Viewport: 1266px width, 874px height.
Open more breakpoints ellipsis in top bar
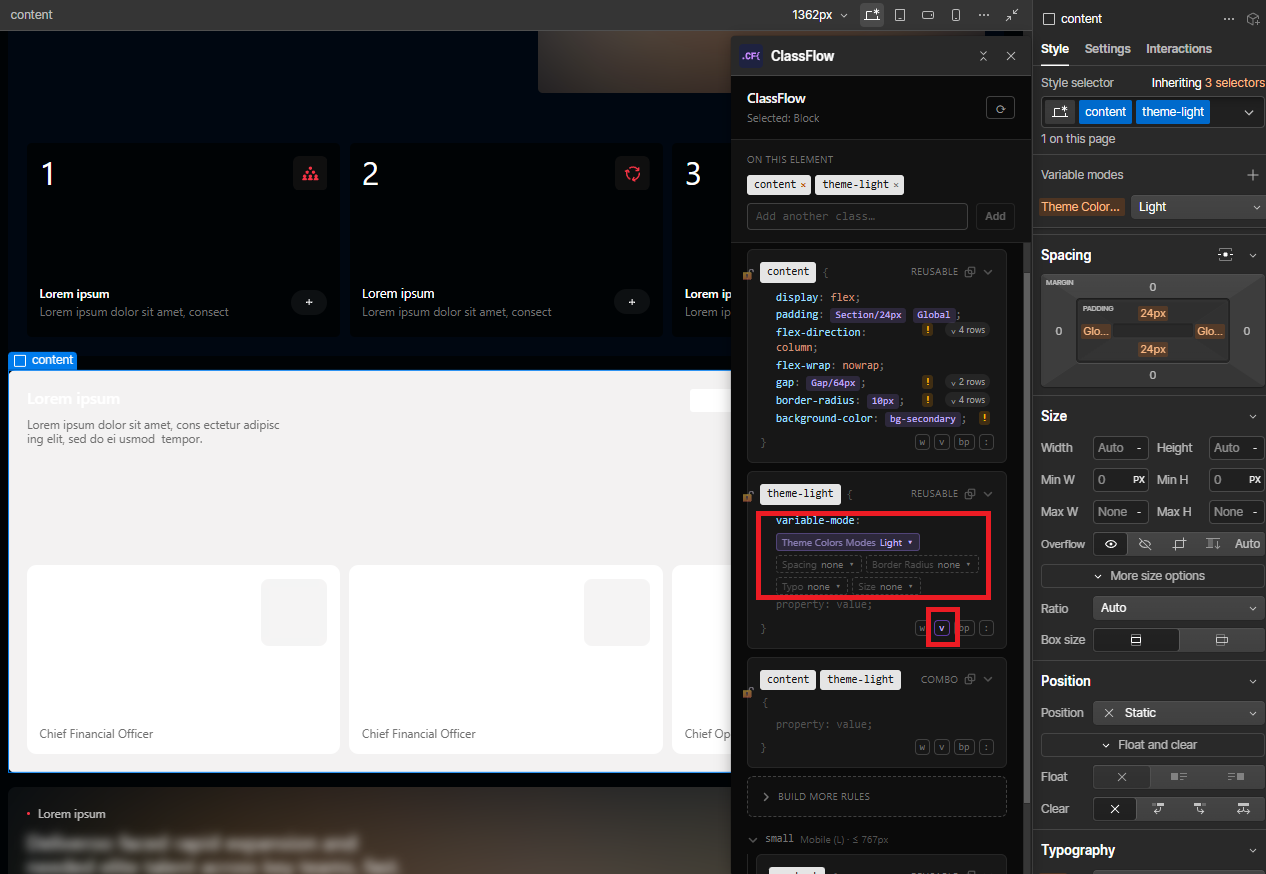984,15
